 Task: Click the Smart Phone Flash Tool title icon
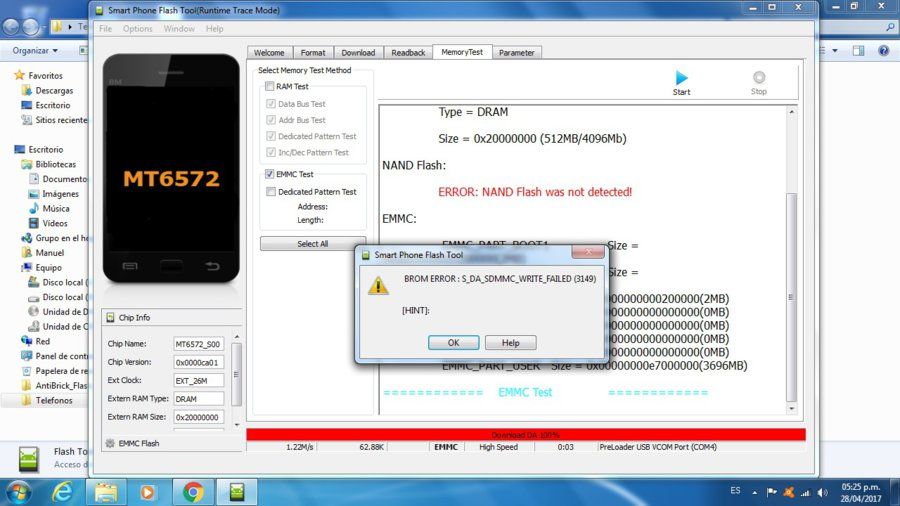click(99, 10)
